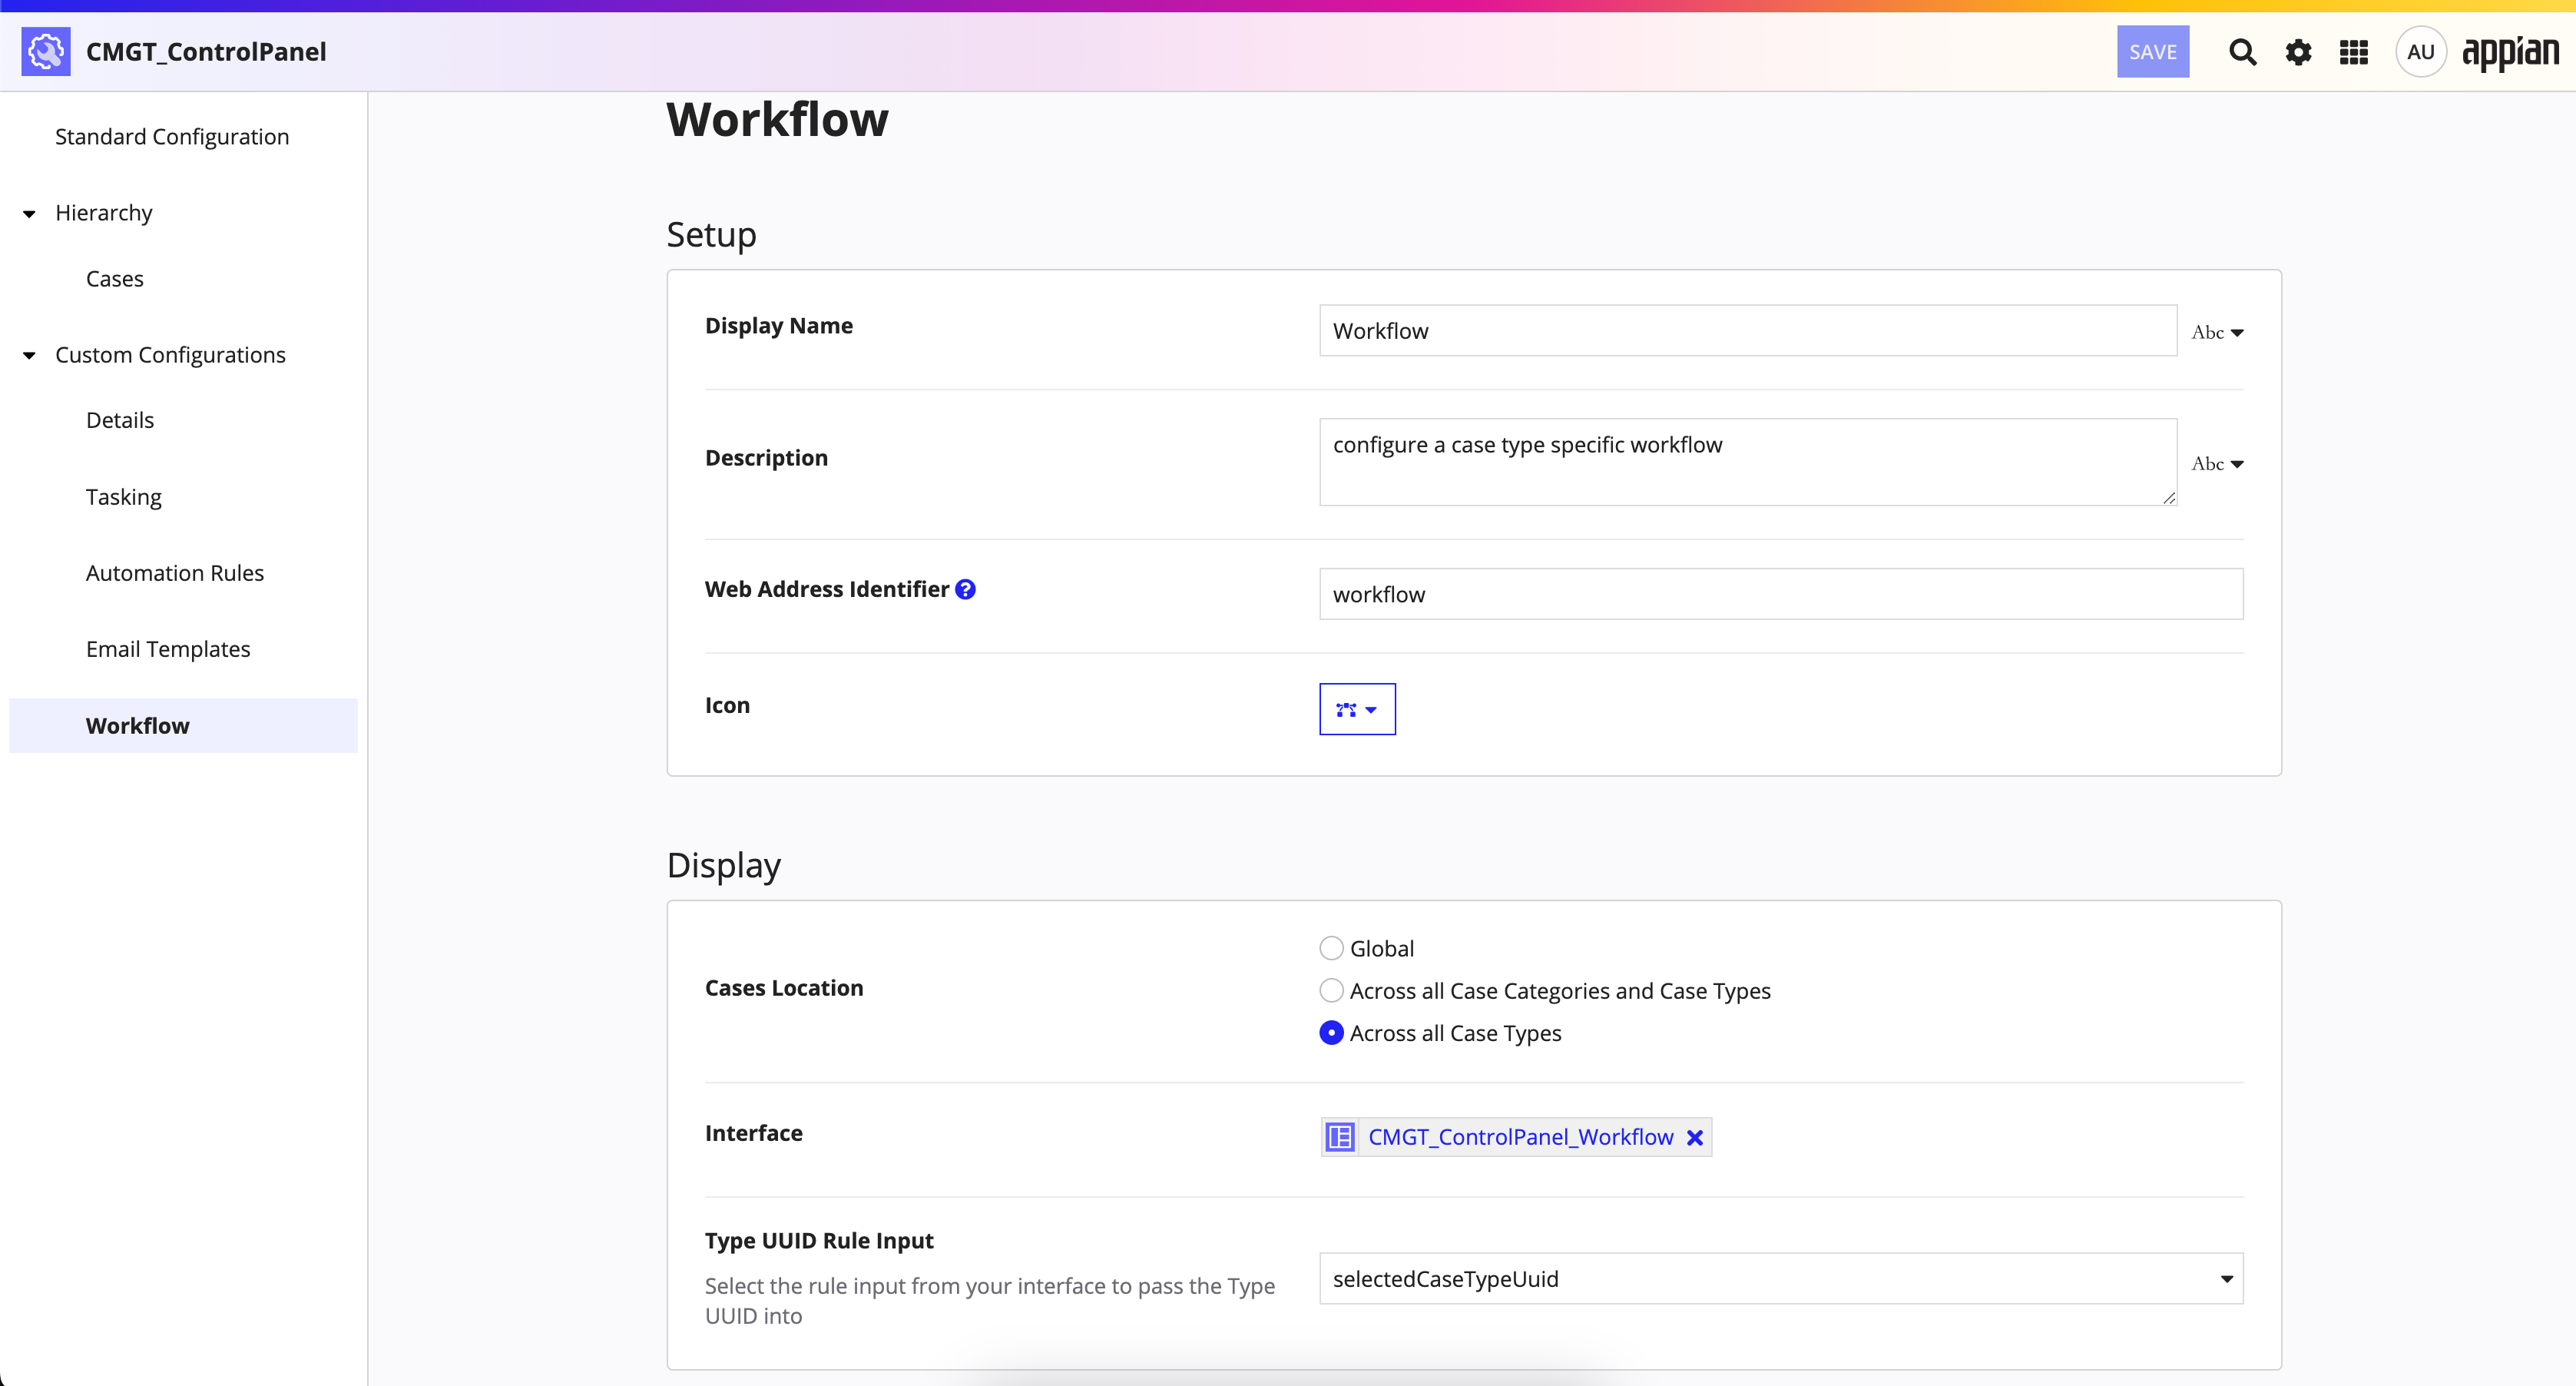Remove the CMGT_ControlPanel_Workflow interface with X
This screenshot has width=2576, height=1386.
[x=1694, y=1137]
